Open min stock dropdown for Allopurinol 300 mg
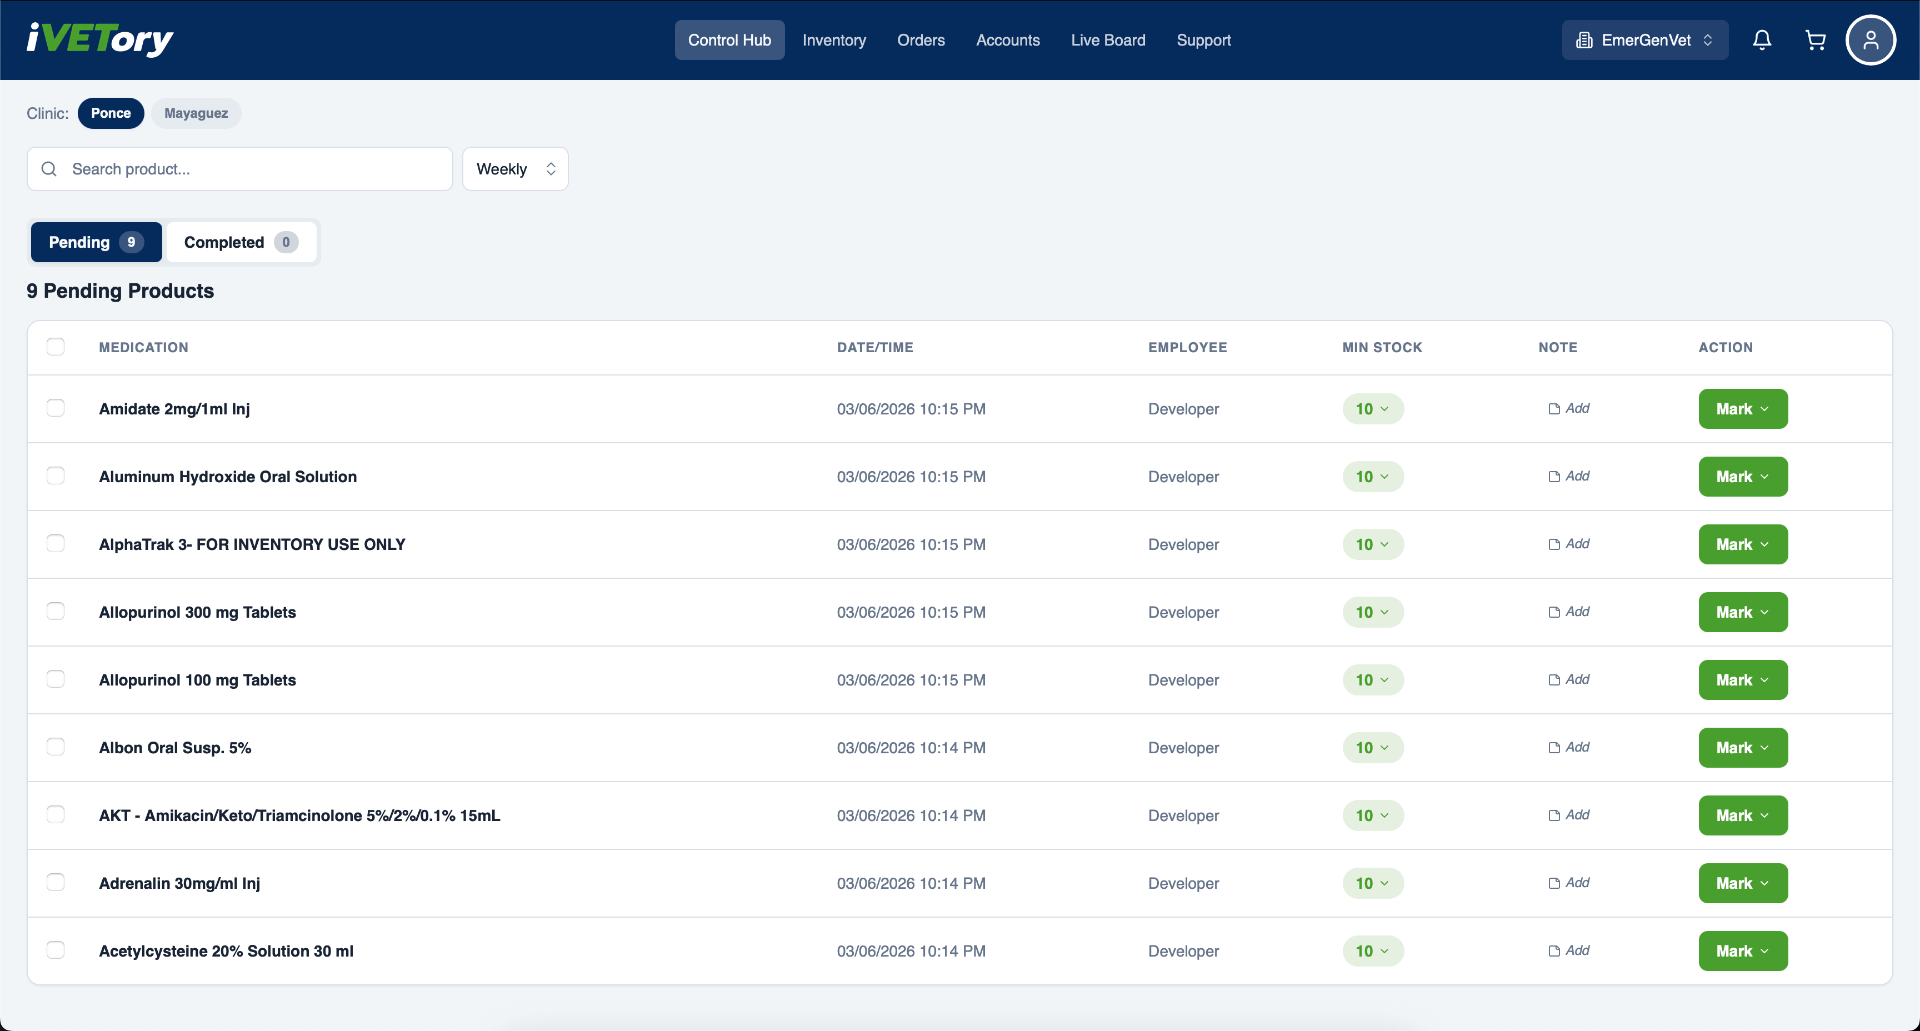The width and height of the screenshot is (1920, 1031). (1373, 612)
